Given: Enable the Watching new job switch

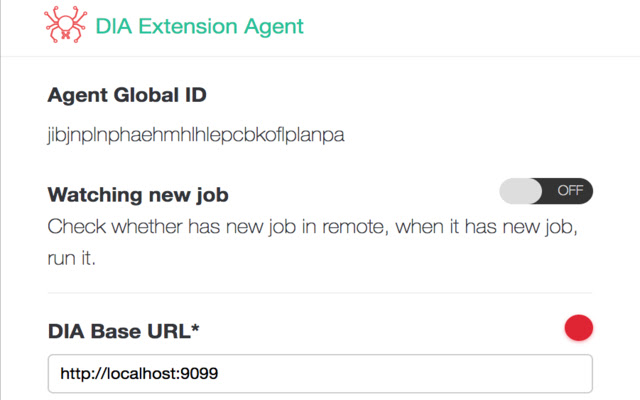Looking at the screenshot, I should pos(546,191).
